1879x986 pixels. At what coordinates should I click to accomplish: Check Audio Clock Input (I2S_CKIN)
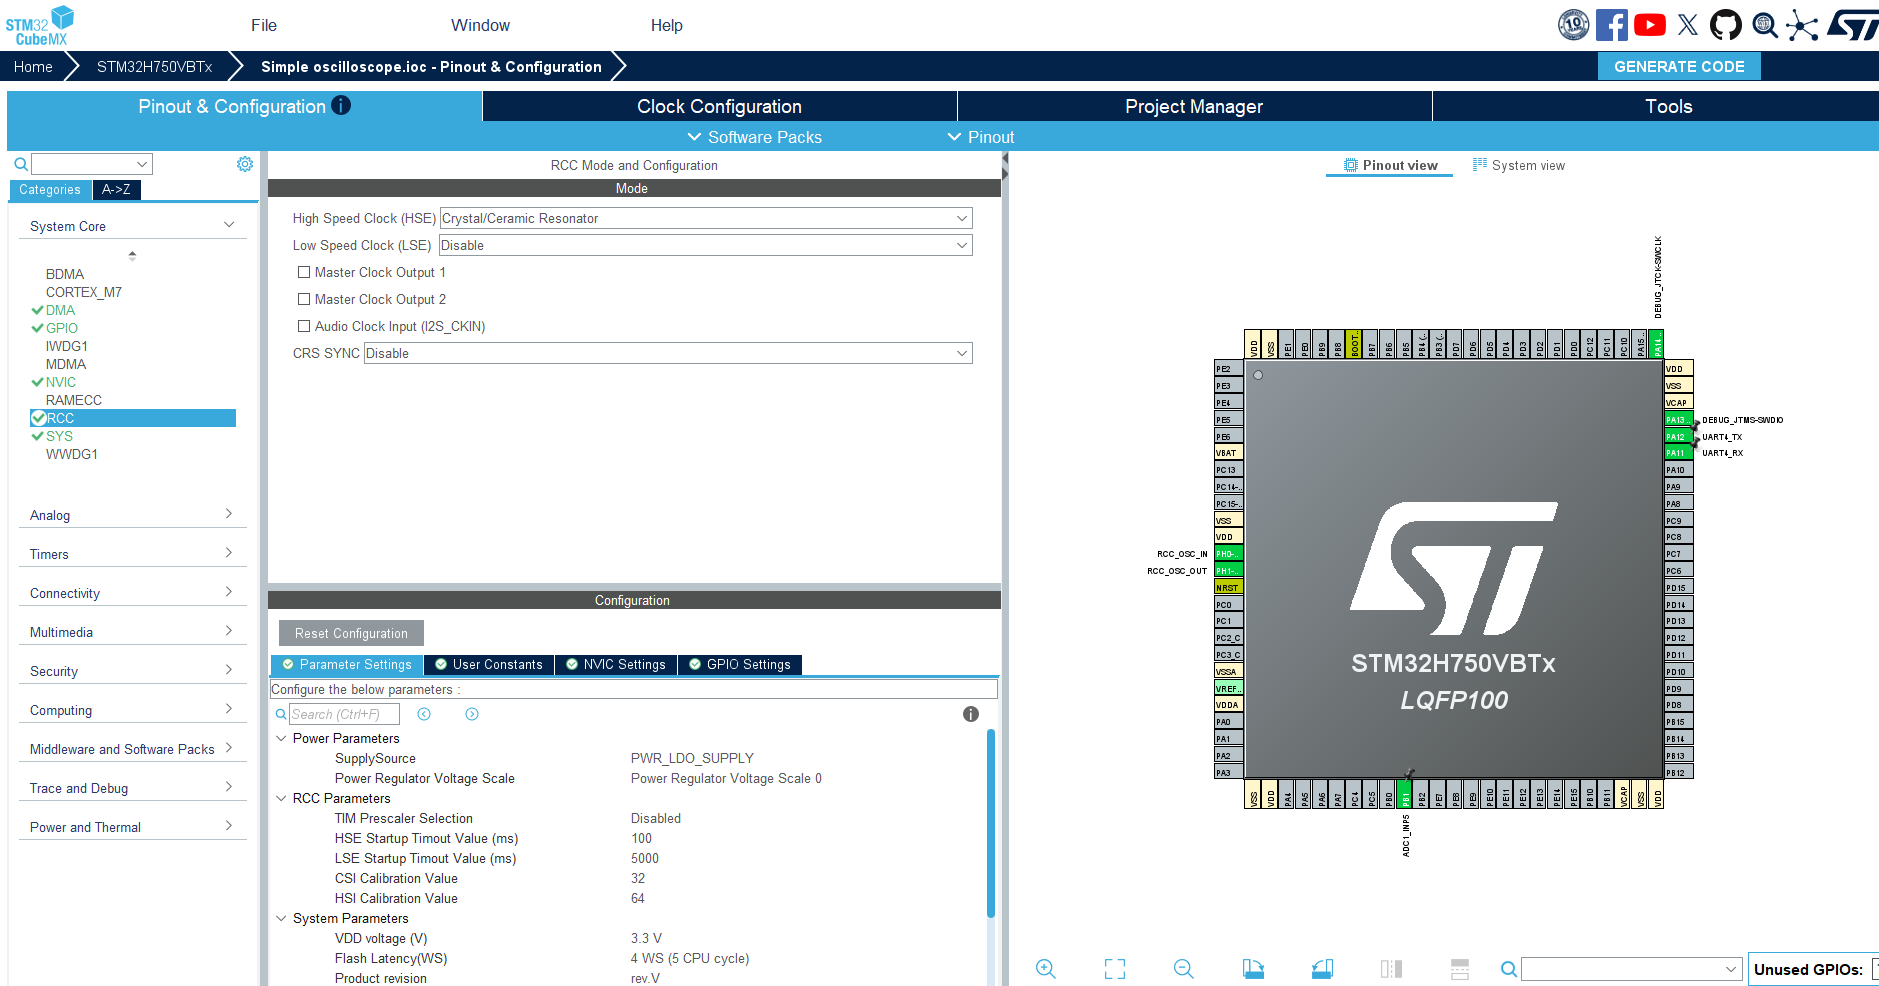304,326
